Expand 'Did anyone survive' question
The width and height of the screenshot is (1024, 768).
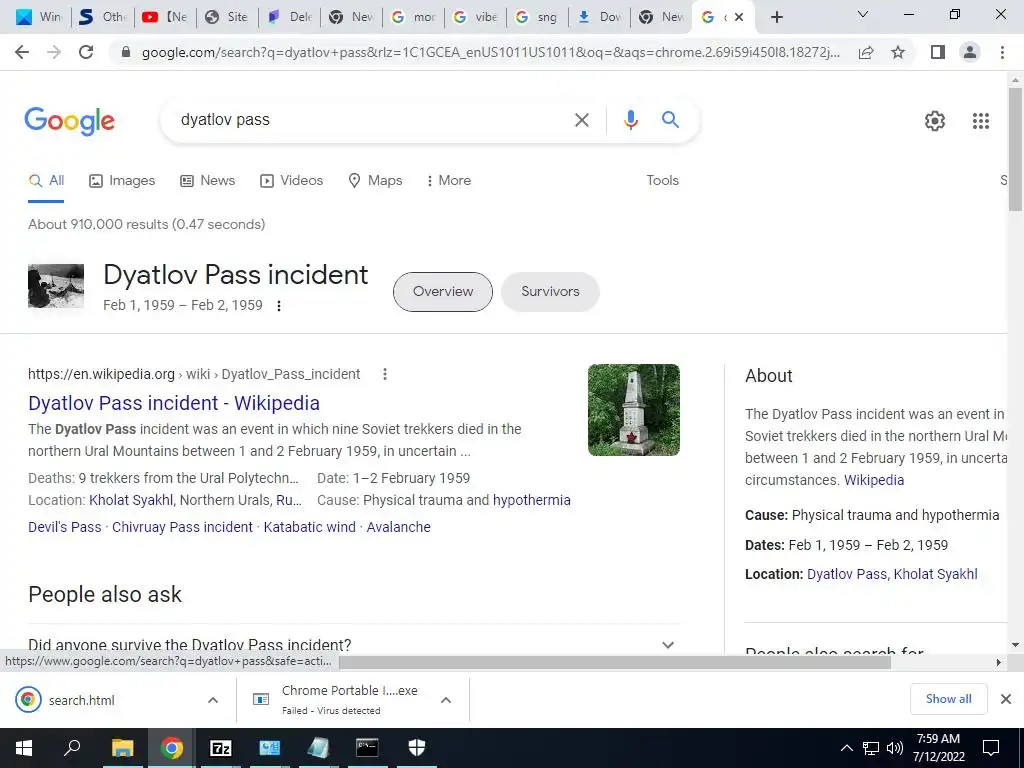(x=353, y=644)
